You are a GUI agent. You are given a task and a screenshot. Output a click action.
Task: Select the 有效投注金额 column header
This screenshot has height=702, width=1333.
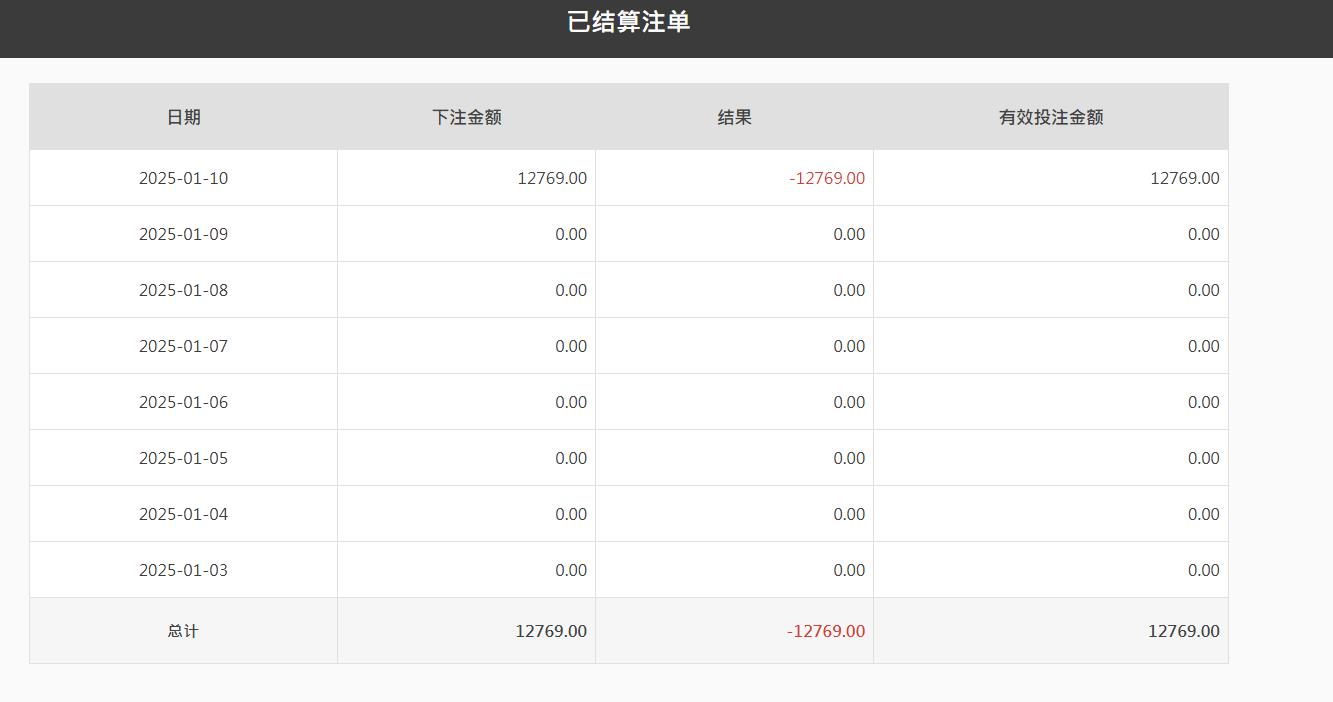(x=1051, y=117)
